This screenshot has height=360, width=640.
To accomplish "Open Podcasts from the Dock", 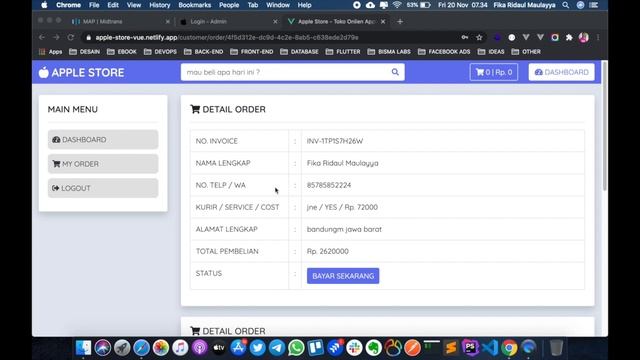I will click(x=200, y=348).
